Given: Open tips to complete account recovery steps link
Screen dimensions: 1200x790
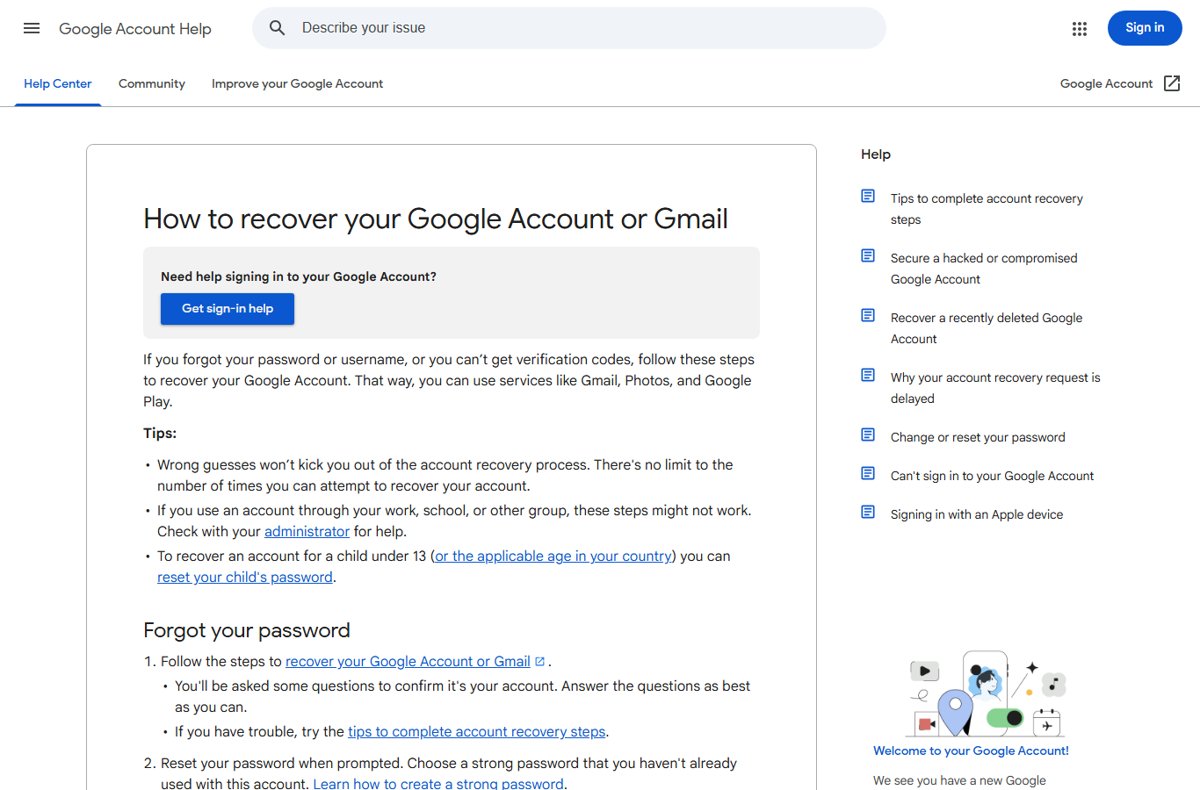Looking at the screenshot, I should click(x=477, y=731).
